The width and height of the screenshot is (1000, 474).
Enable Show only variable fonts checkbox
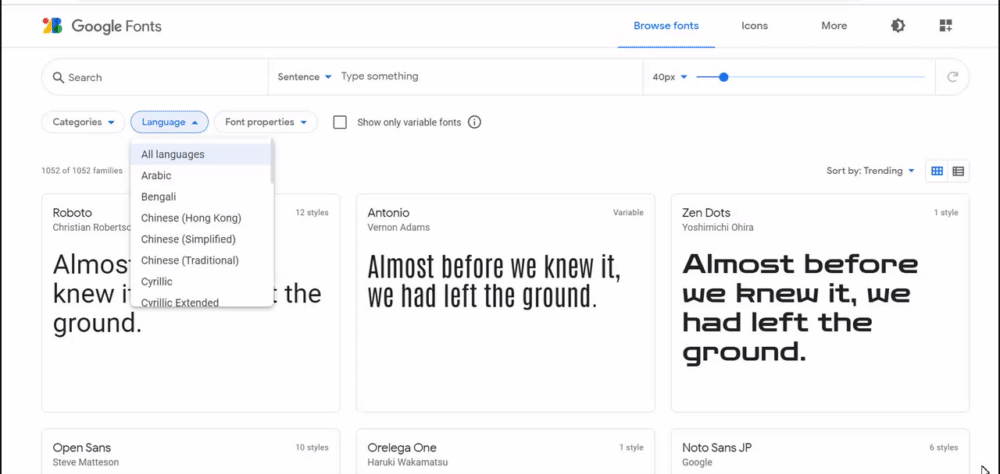(340, 122)
